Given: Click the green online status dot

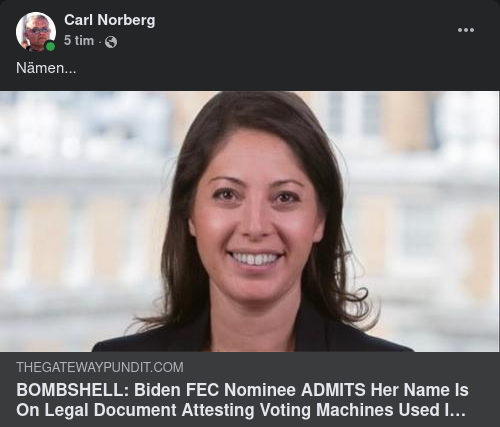Looking at the screenshot, I should point(50,46).
